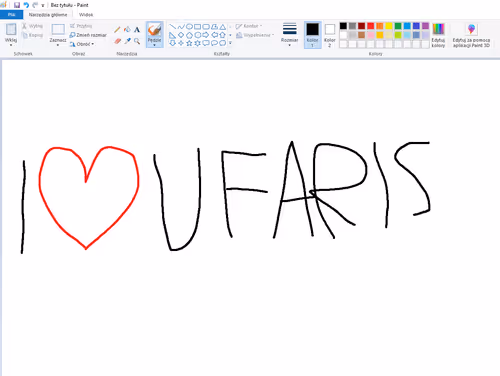Screen dimensions: 500x376
Task: Choose the rounded rectangle shape
Action: click(x=206, y=27)
